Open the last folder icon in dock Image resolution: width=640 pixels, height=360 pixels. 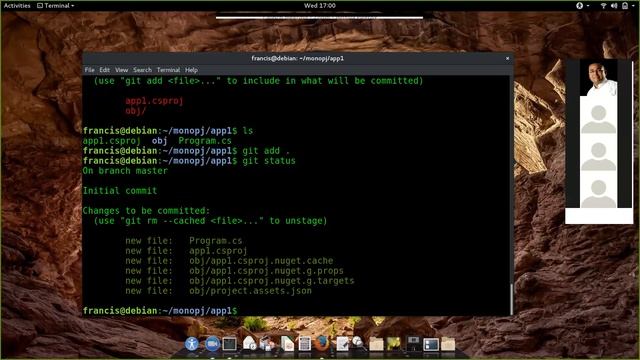448,344
